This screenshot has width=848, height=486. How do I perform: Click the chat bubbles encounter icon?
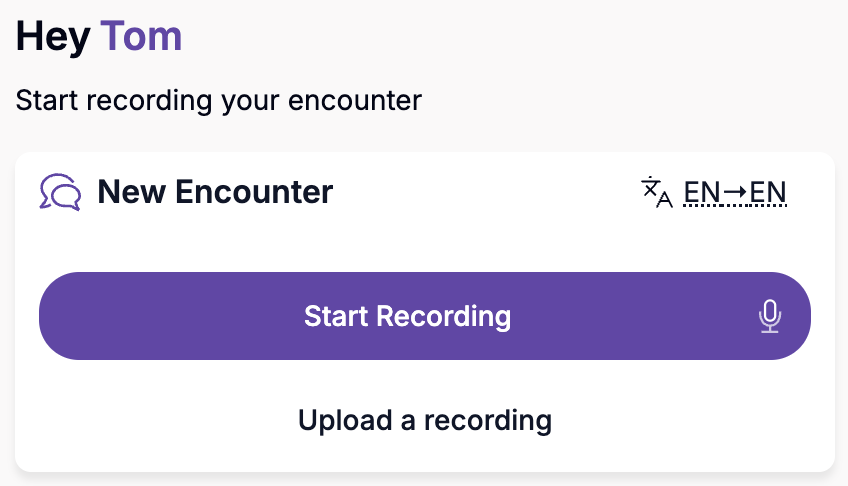pyautogui.click(x=60, y=191)
